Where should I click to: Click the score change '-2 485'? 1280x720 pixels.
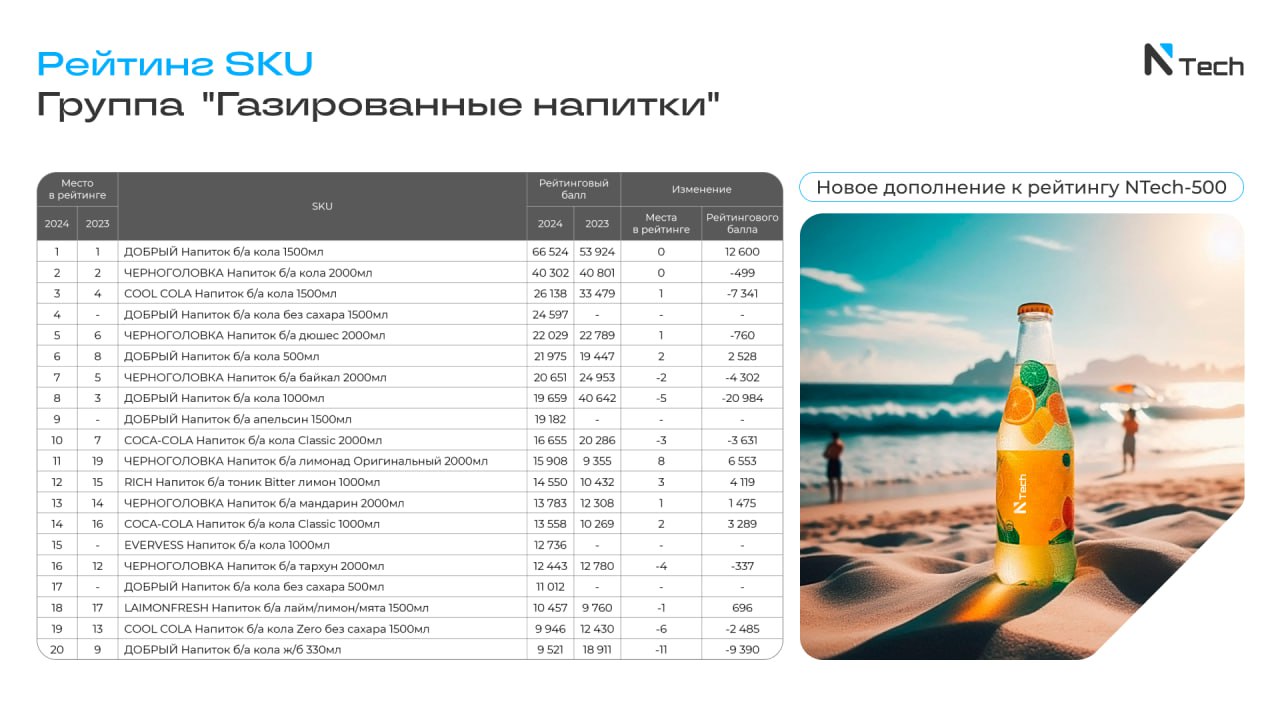point(742,630)
